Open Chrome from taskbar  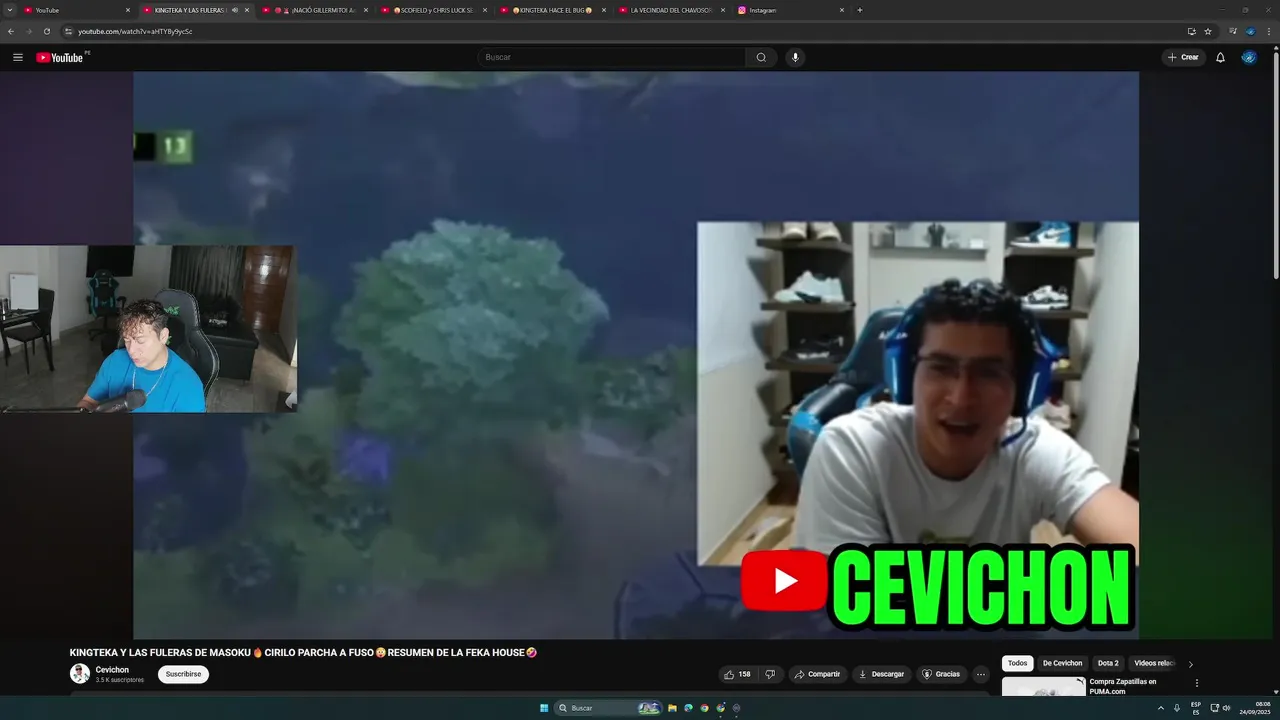pos(705,708)
